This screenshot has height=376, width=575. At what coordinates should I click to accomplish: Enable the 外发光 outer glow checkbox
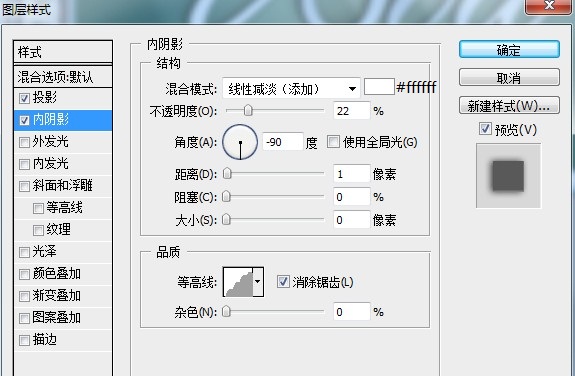click(24, 142)
